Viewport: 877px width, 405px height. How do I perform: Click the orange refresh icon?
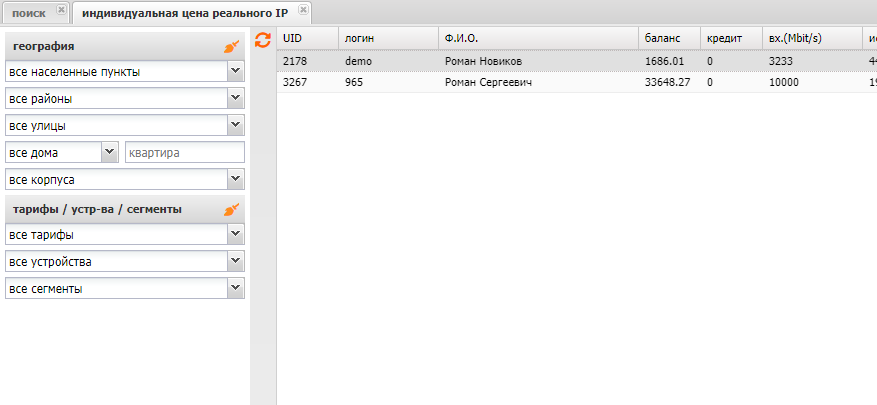click(x=263, y=39)
